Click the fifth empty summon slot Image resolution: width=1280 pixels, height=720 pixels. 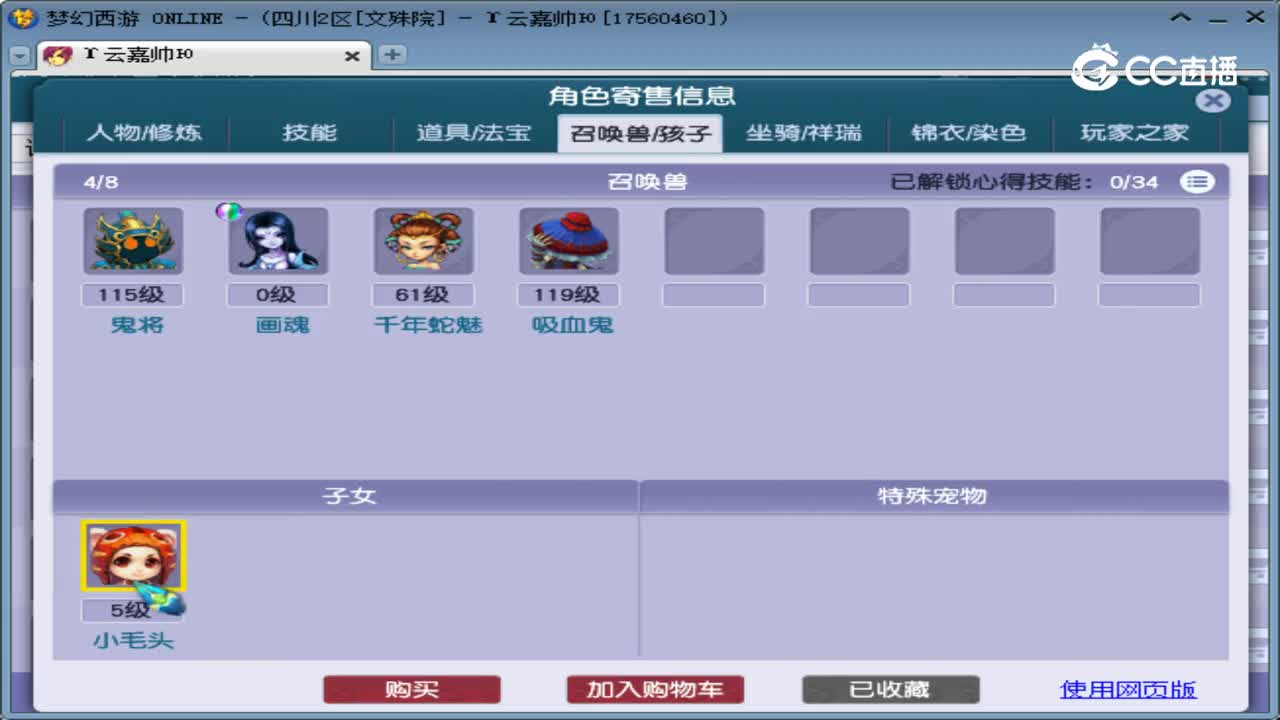[x=714, y=241]
